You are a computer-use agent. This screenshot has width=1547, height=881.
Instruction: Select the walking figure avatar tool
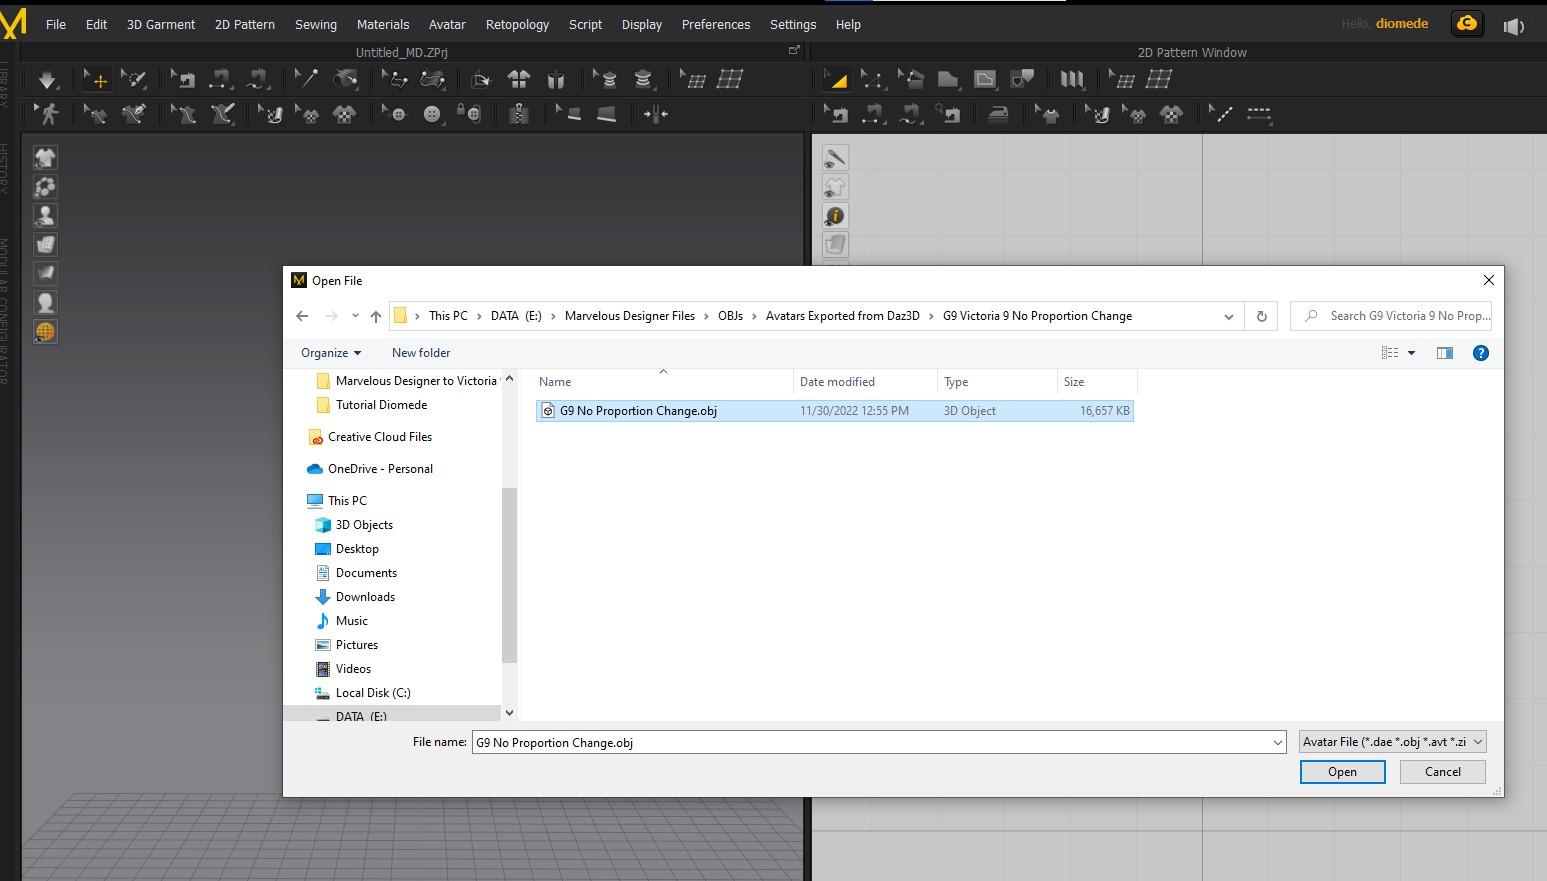(47, 114)
